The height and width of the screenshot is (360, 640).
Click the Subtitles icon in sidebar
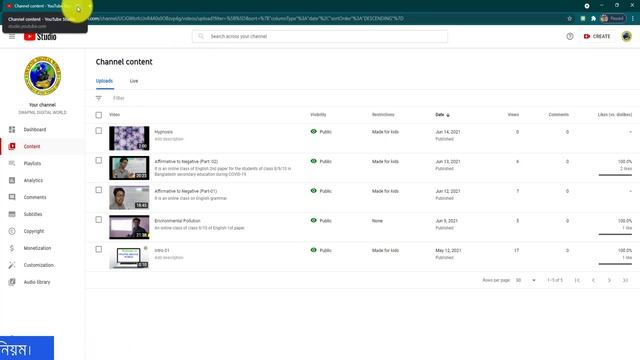tap(12, 214)
